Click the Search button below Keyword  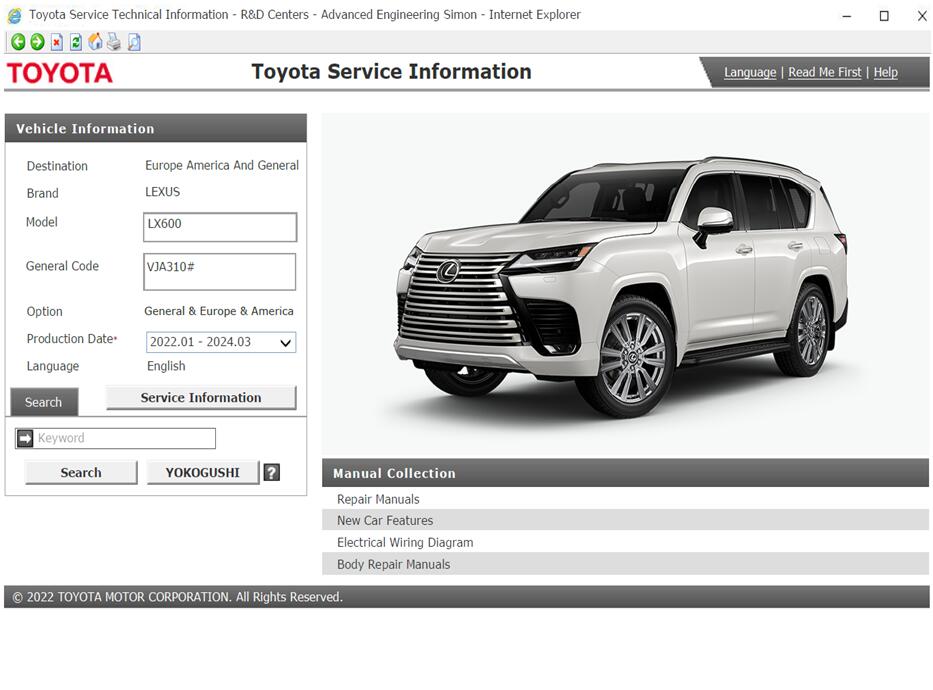(x=81, y=472)
